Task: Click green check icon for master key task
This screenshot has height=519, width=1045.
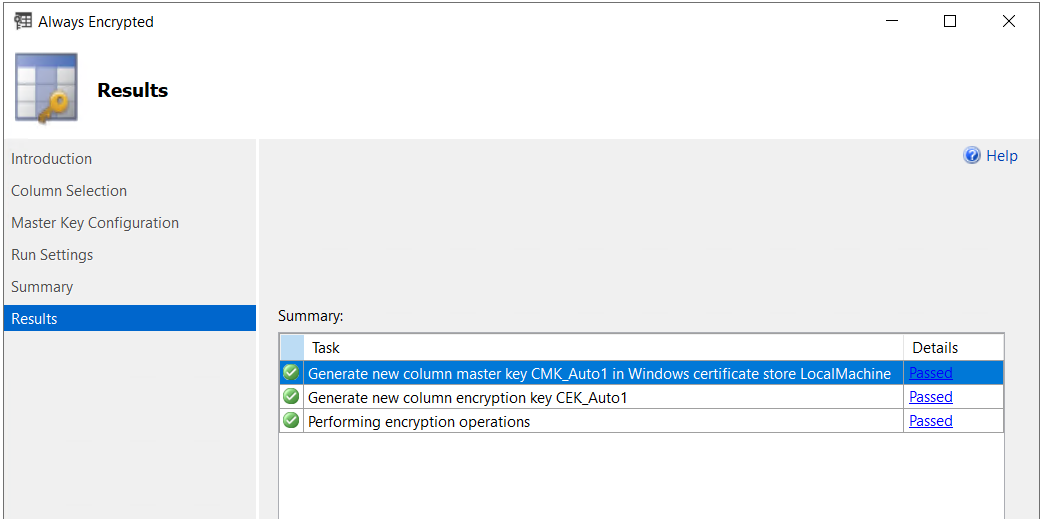Action: pos(291,373)
